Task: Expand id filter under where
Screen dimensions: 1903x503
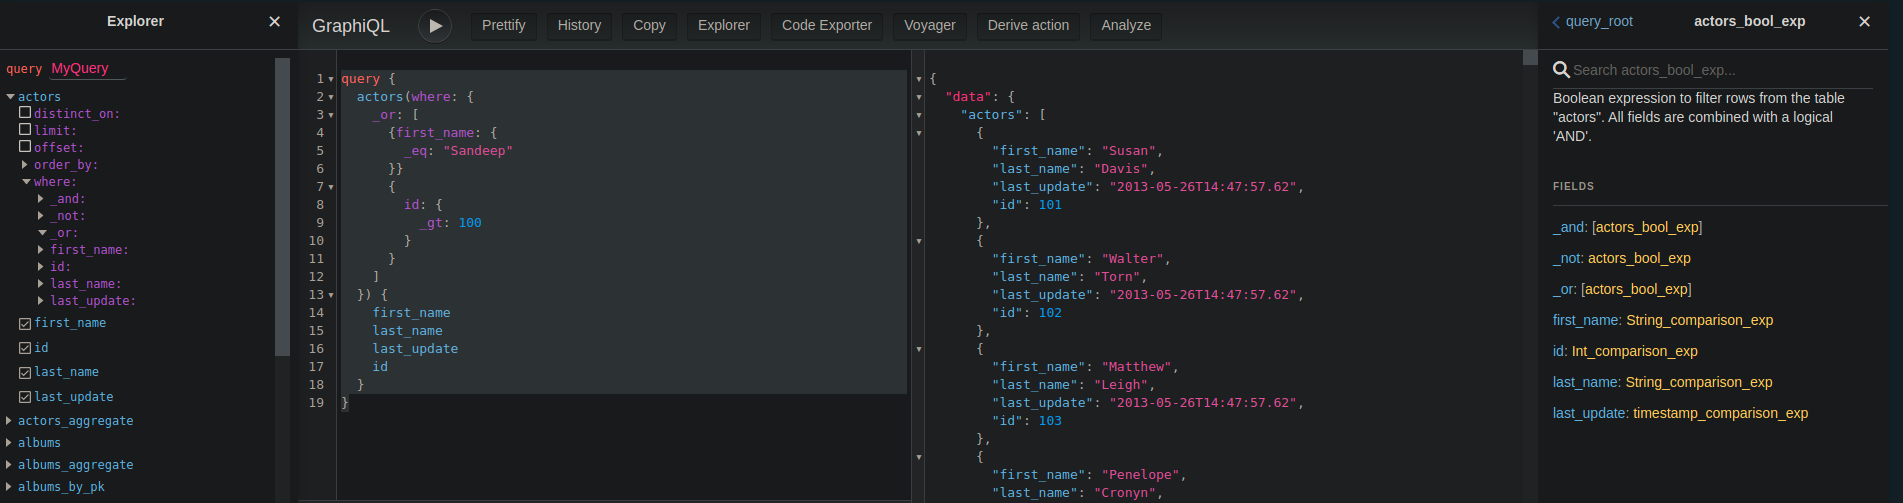Action: [41, 267]
